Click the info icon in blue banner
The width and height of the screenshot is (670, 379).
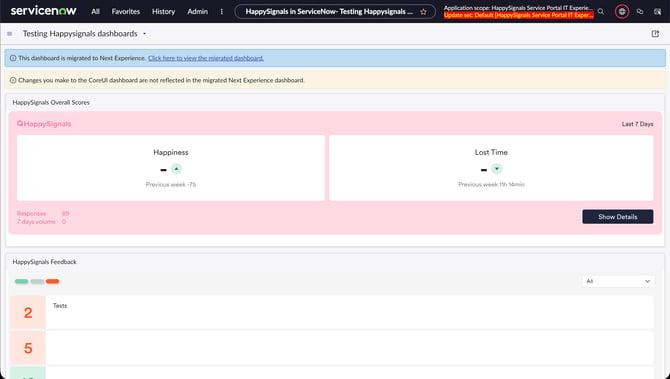[13, 58]
